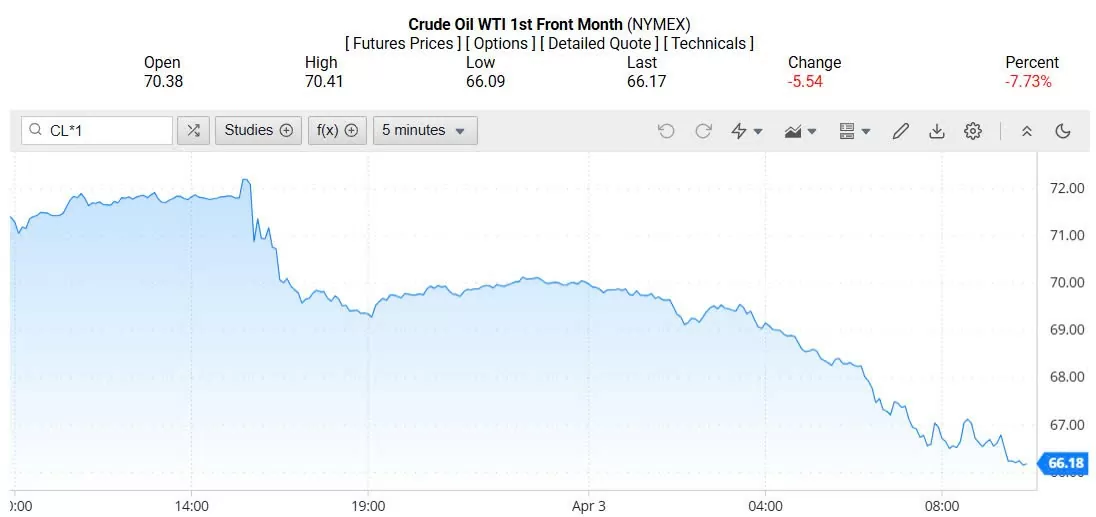Expand the chart layout template dropdown
The image size is (1096, 517).
point(854,131)
